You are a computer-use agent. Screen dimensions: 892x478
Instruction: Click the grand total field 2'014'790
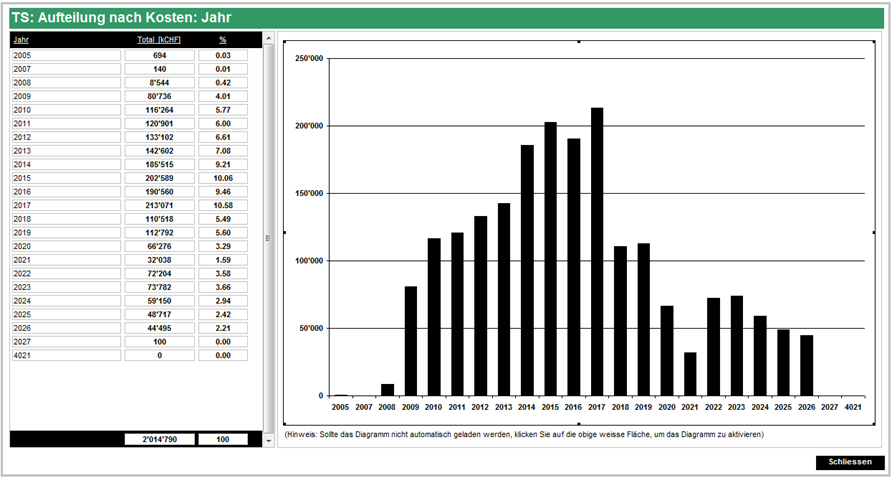pos(159,439)
